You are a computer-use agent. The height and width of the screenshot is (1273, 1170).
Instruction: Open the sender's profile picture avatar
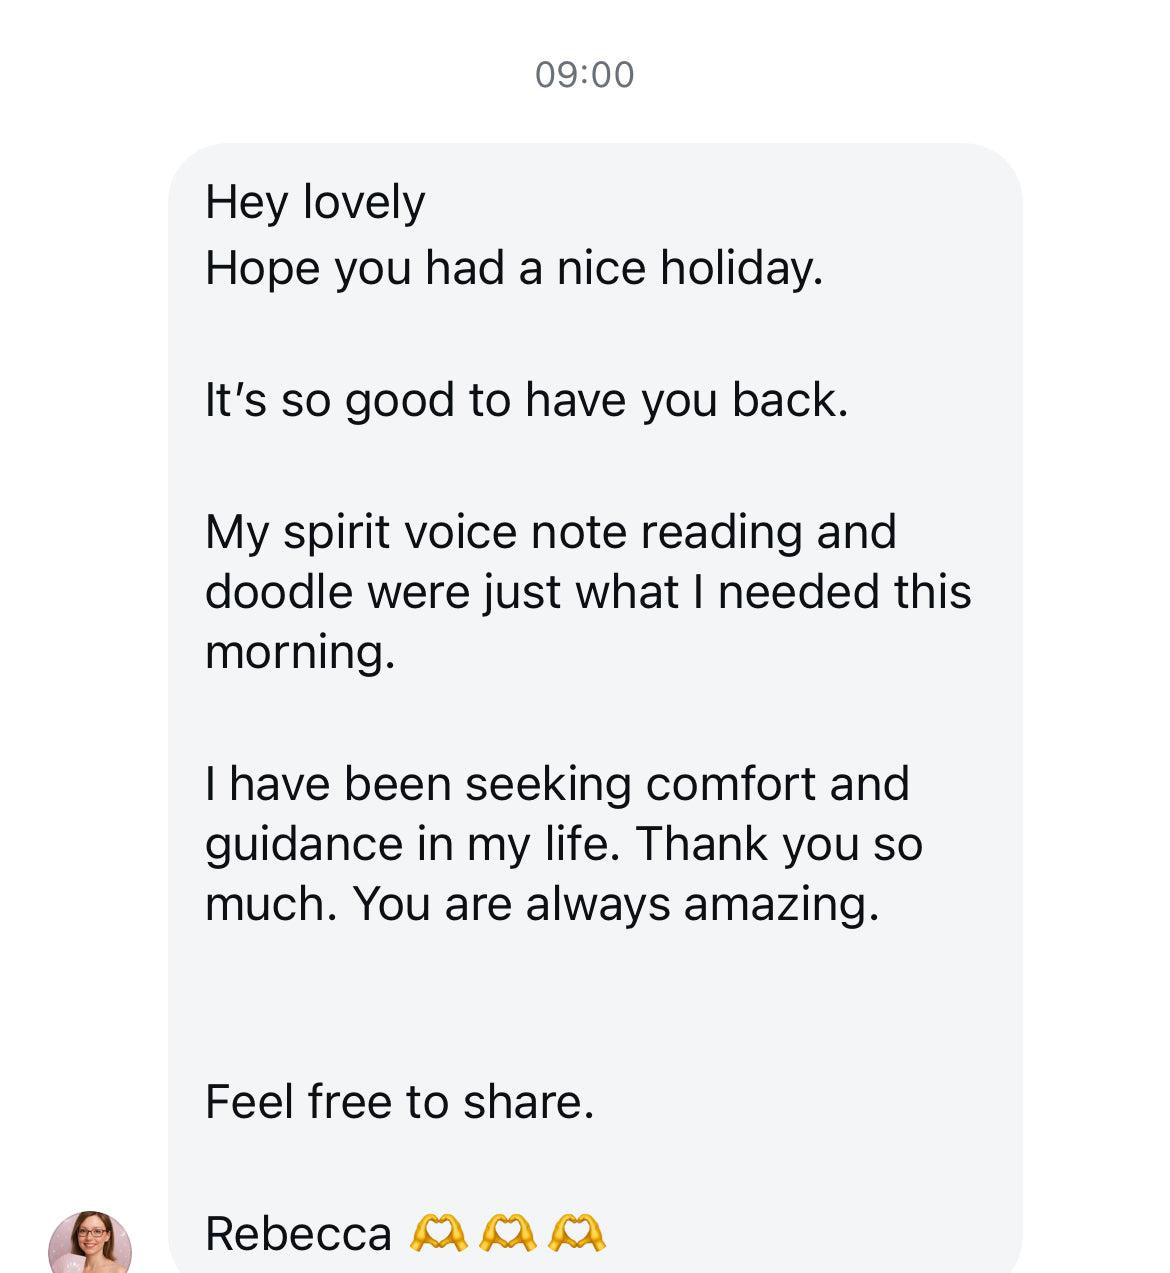[90, 1243]
